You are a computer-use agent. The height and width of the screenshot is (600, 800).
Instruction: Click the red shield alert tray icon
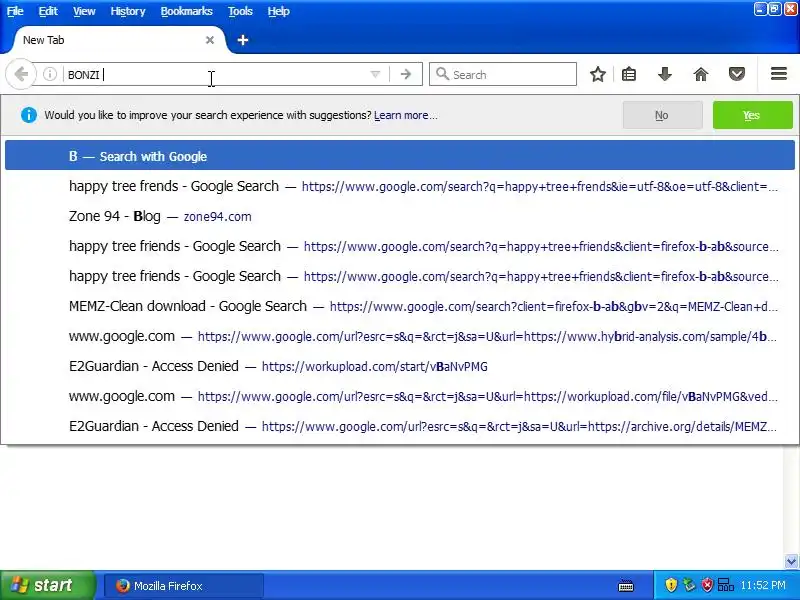click(x=707, y=585)
